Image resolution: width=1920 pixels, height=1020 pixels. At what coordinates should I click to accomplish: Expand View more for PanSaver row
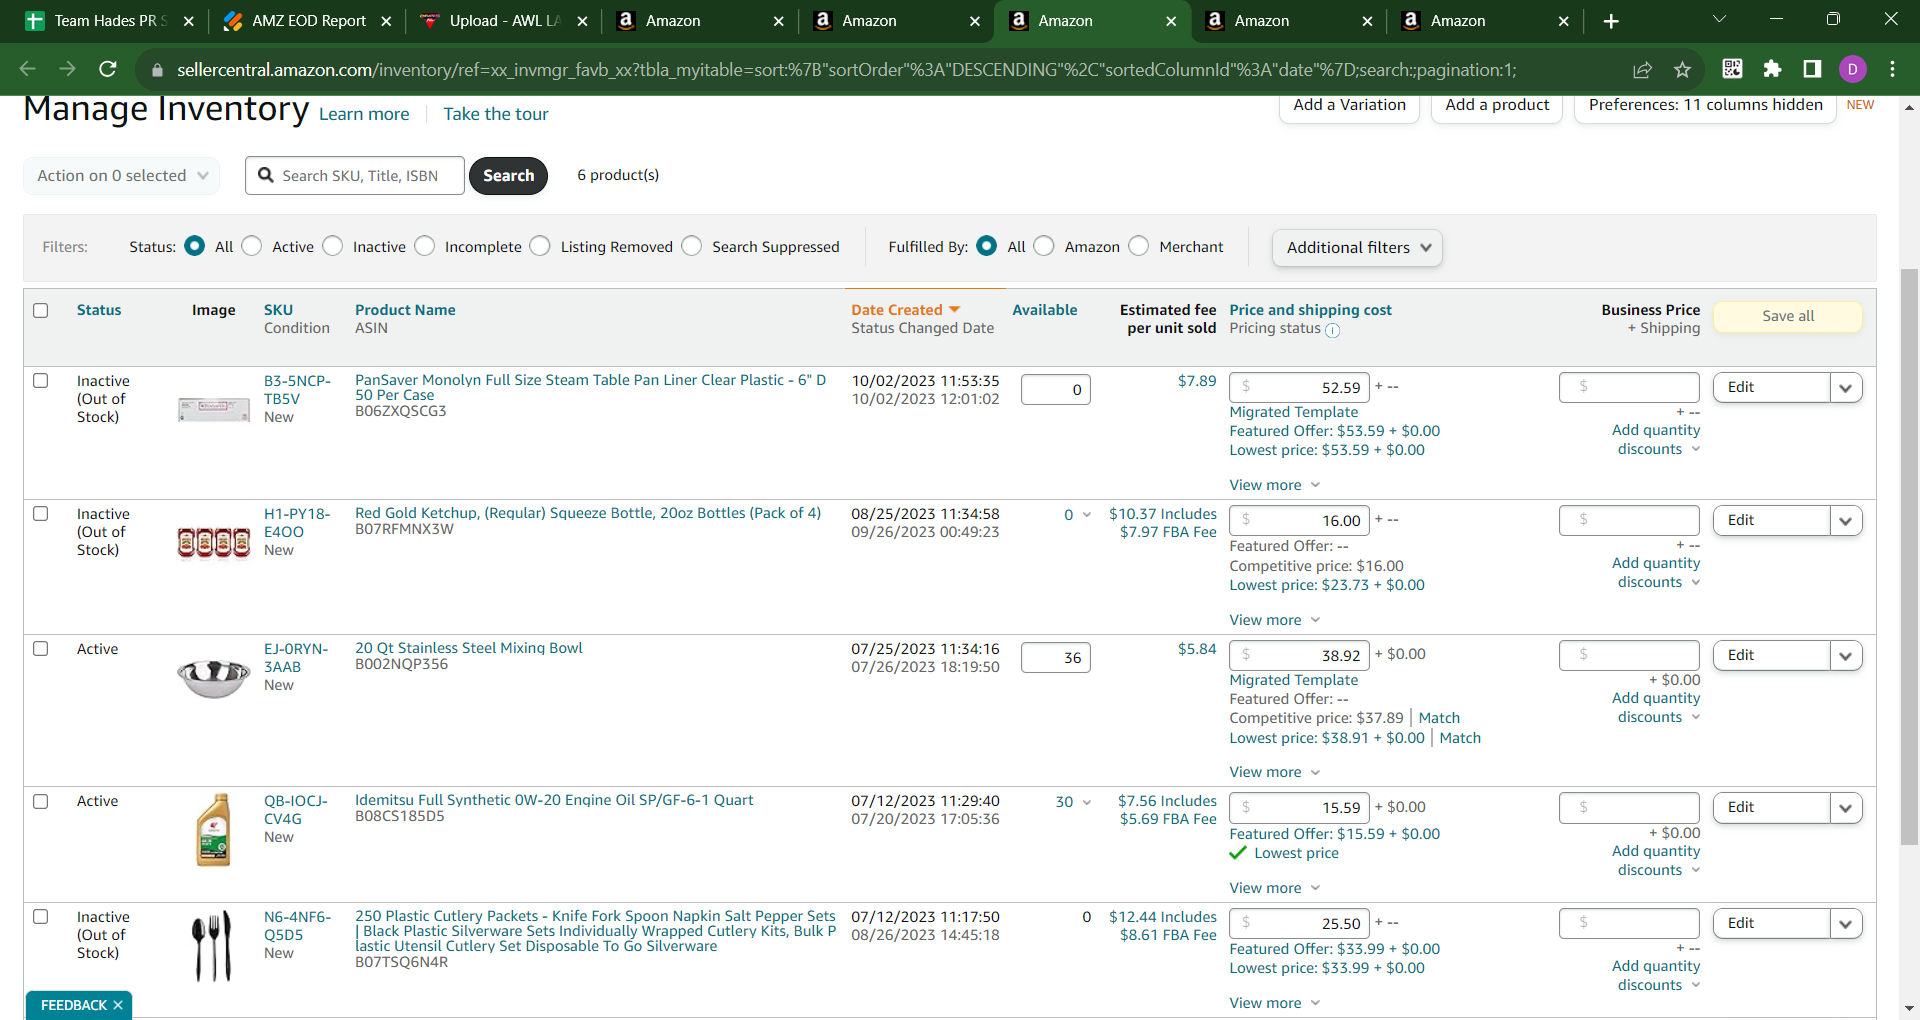(x=1275, y=485)
